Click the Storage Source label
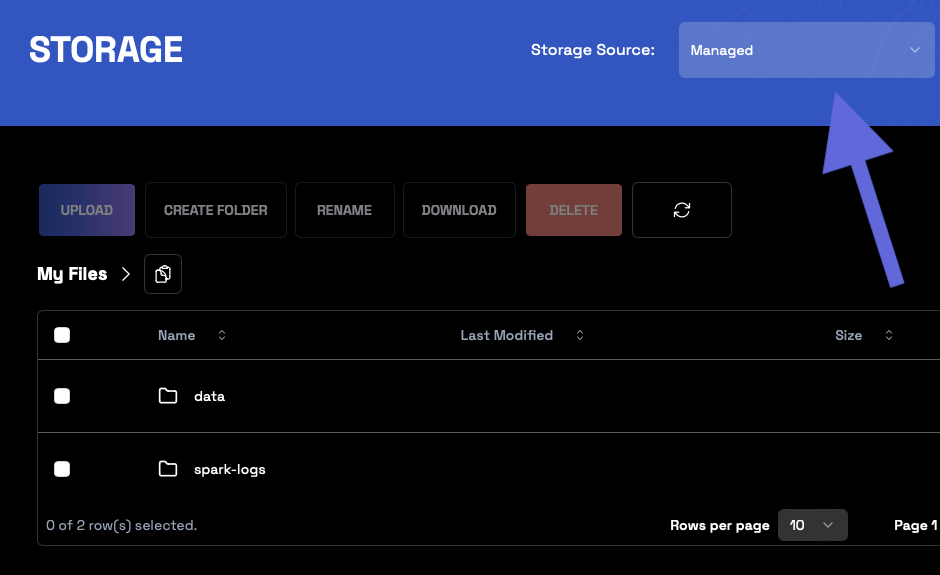 pyautogui.click(x=593, y=50)
